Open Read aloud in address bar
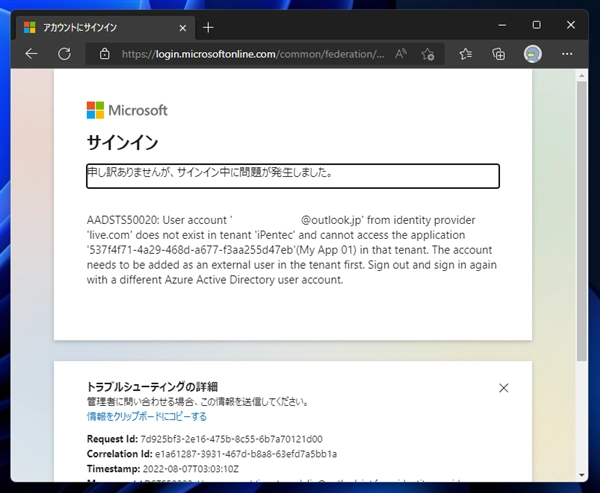The image size is (600, 493). click(x=401, y=54)
